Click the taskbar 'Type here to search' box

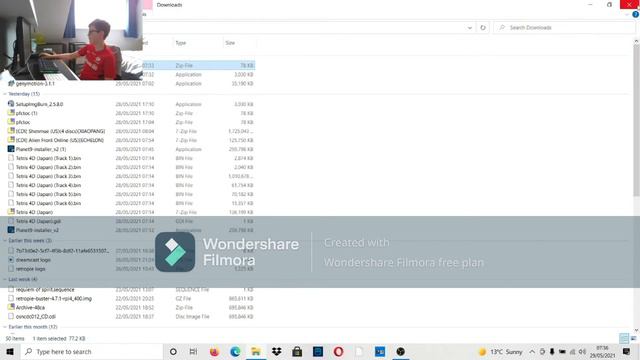point(92,351)
